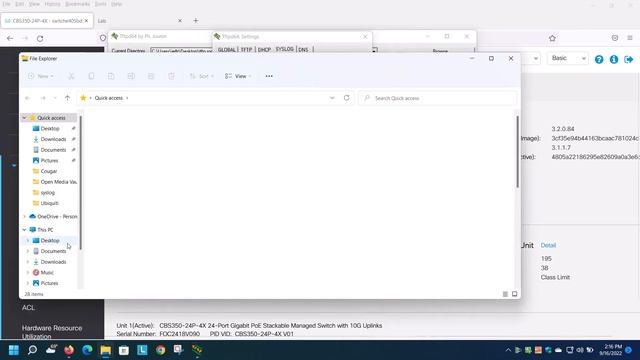Click the blue About info icon
Image resolution: width=640 pixels, height=360 pixels.
coord(614,60)
